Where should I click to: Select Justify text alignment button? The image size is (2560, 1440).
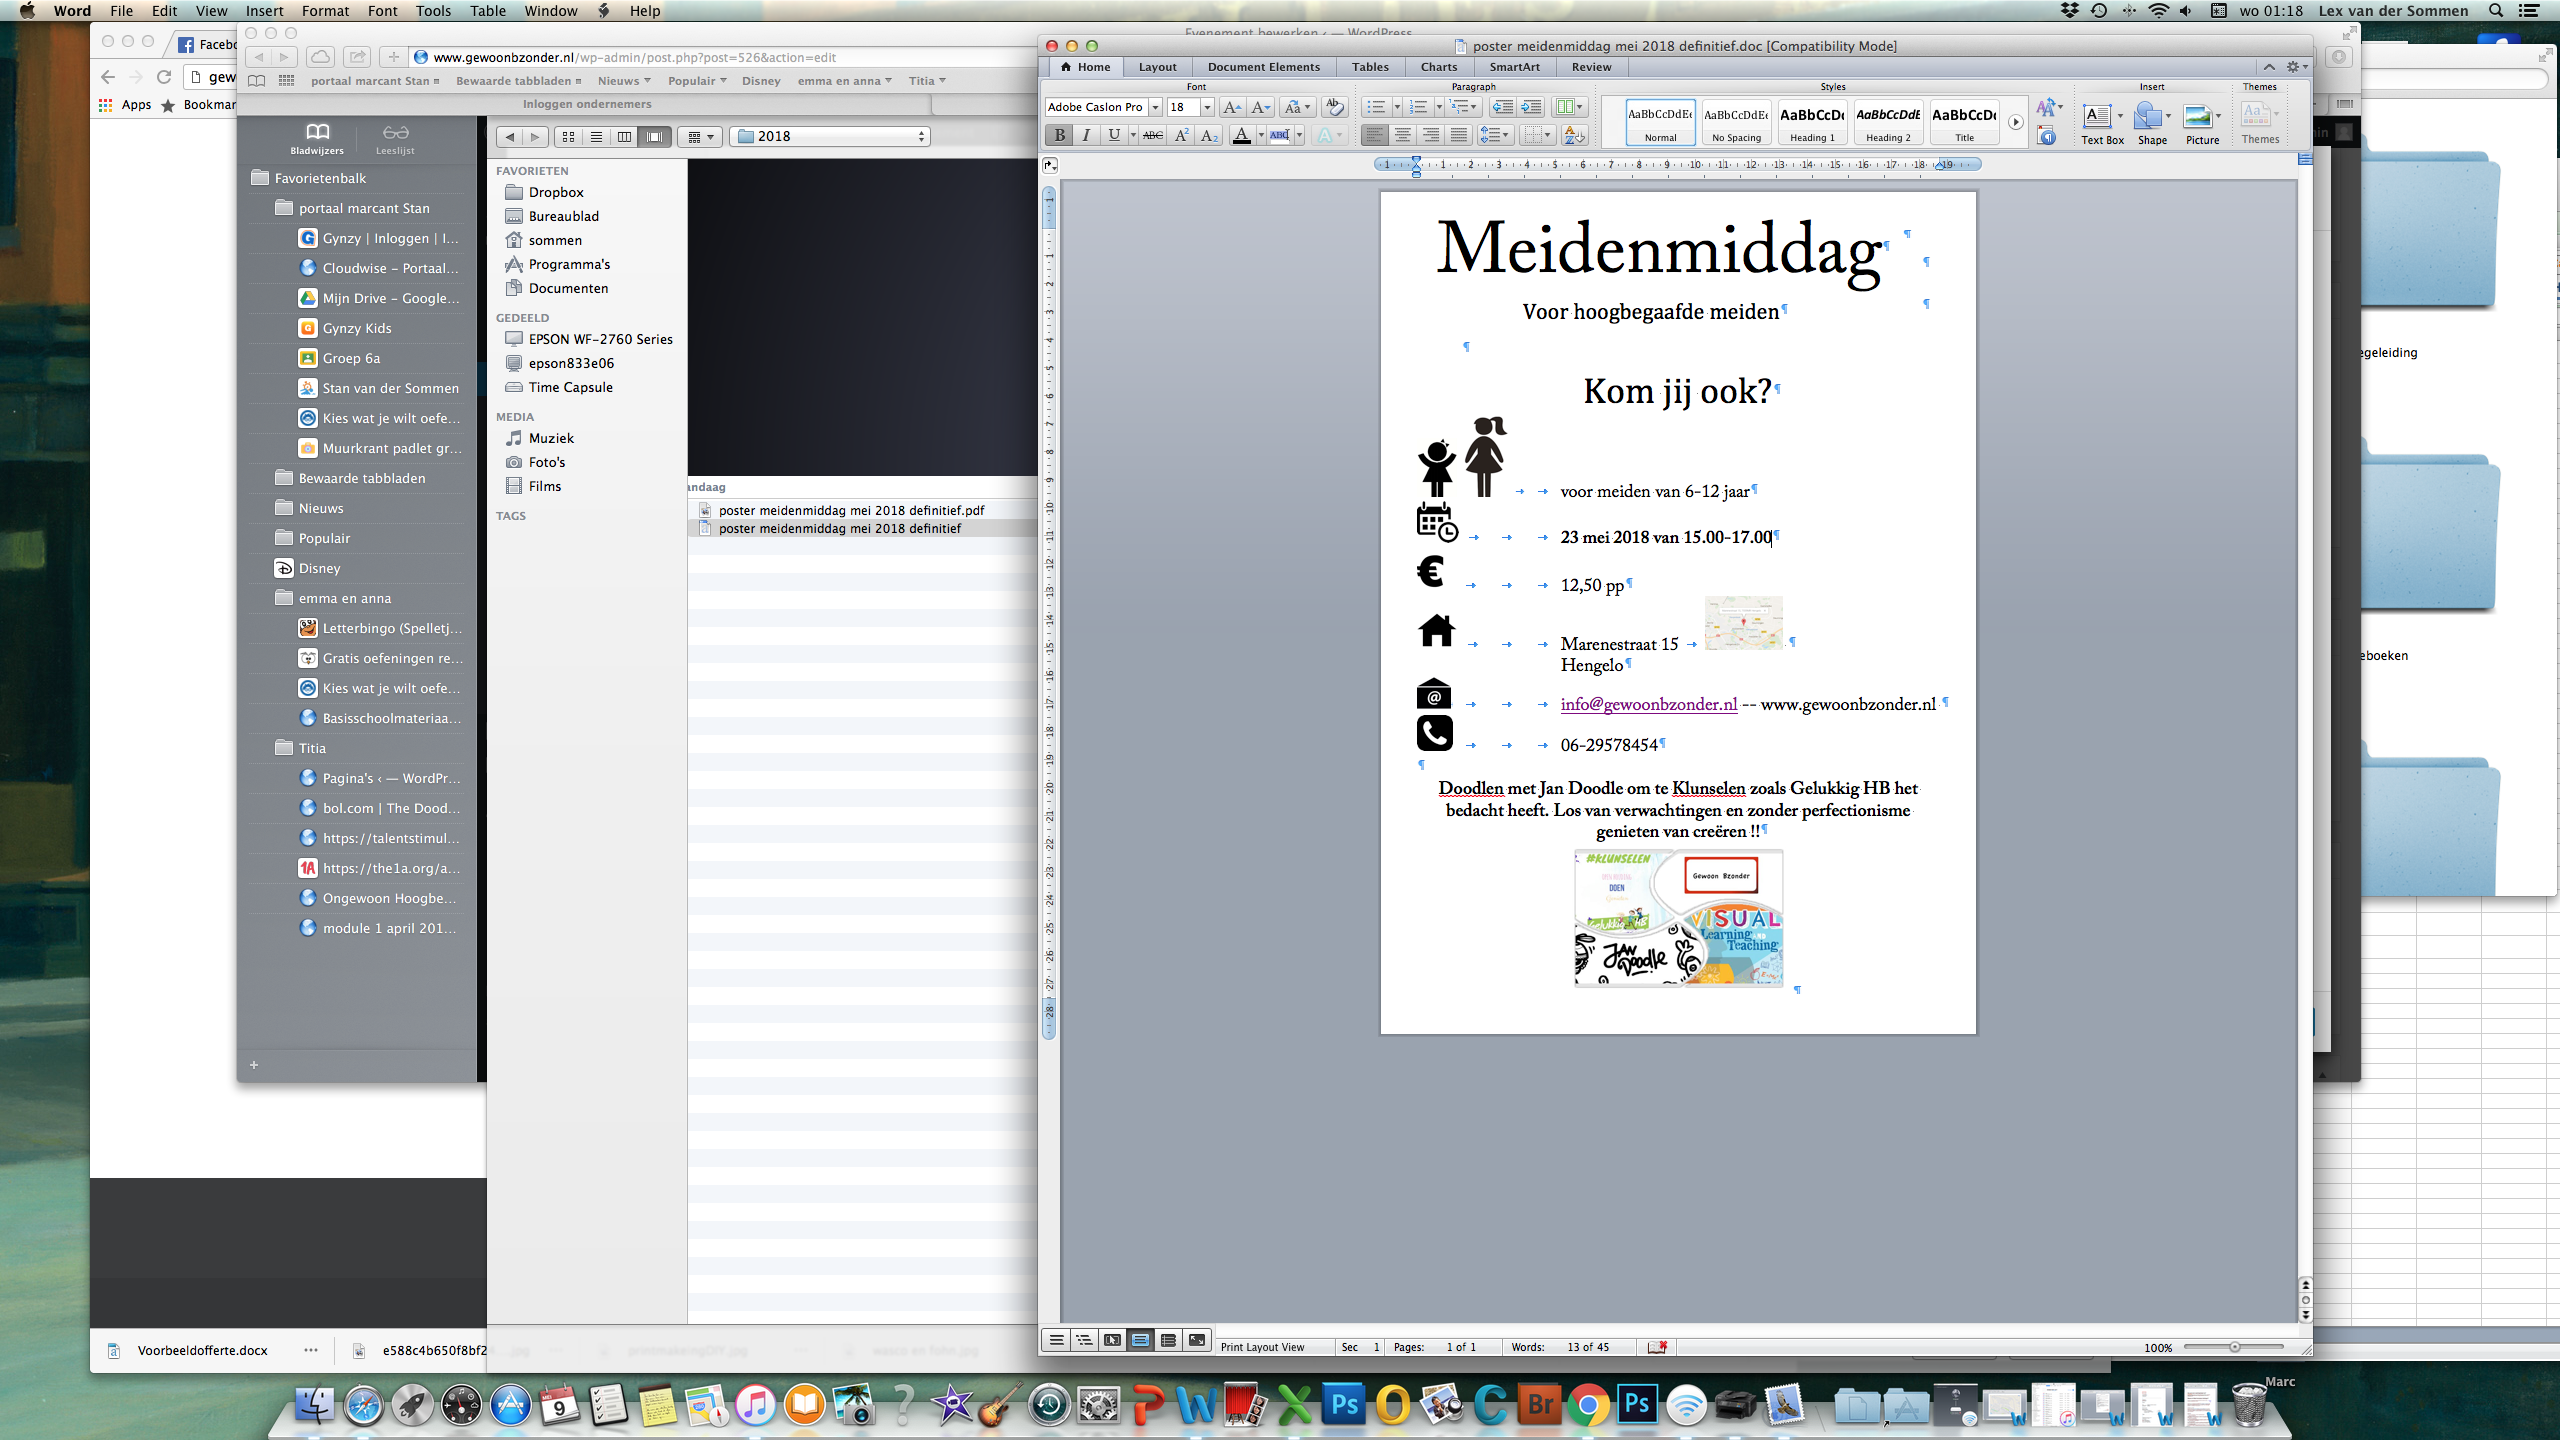1459,135
